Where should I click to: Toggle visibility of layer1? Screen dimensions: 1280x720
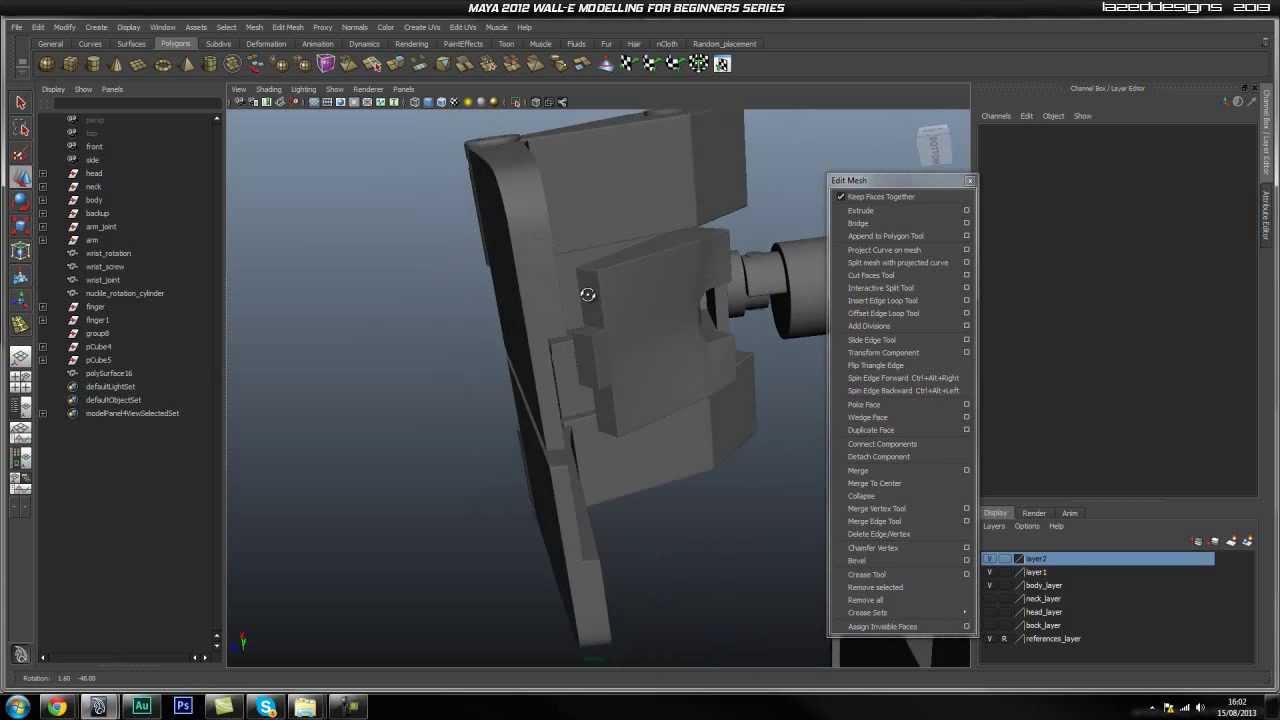990,572
